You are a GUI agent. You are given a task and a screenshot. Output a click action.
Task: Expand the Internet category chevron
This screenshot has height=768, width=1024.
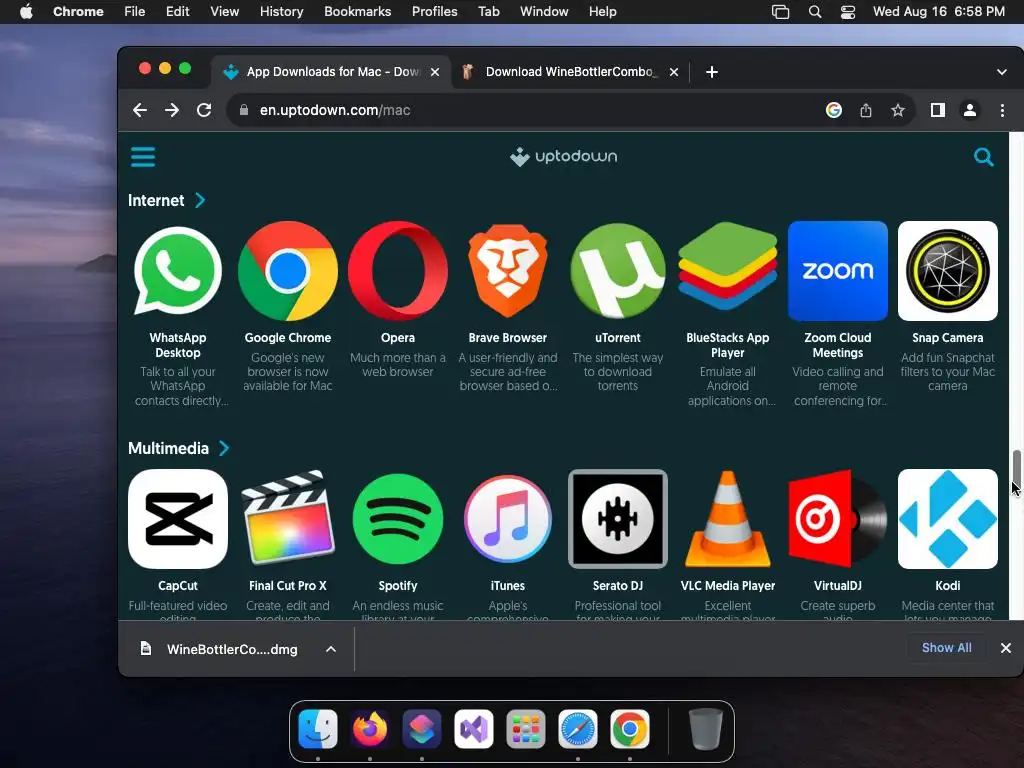tap(200, 200)
